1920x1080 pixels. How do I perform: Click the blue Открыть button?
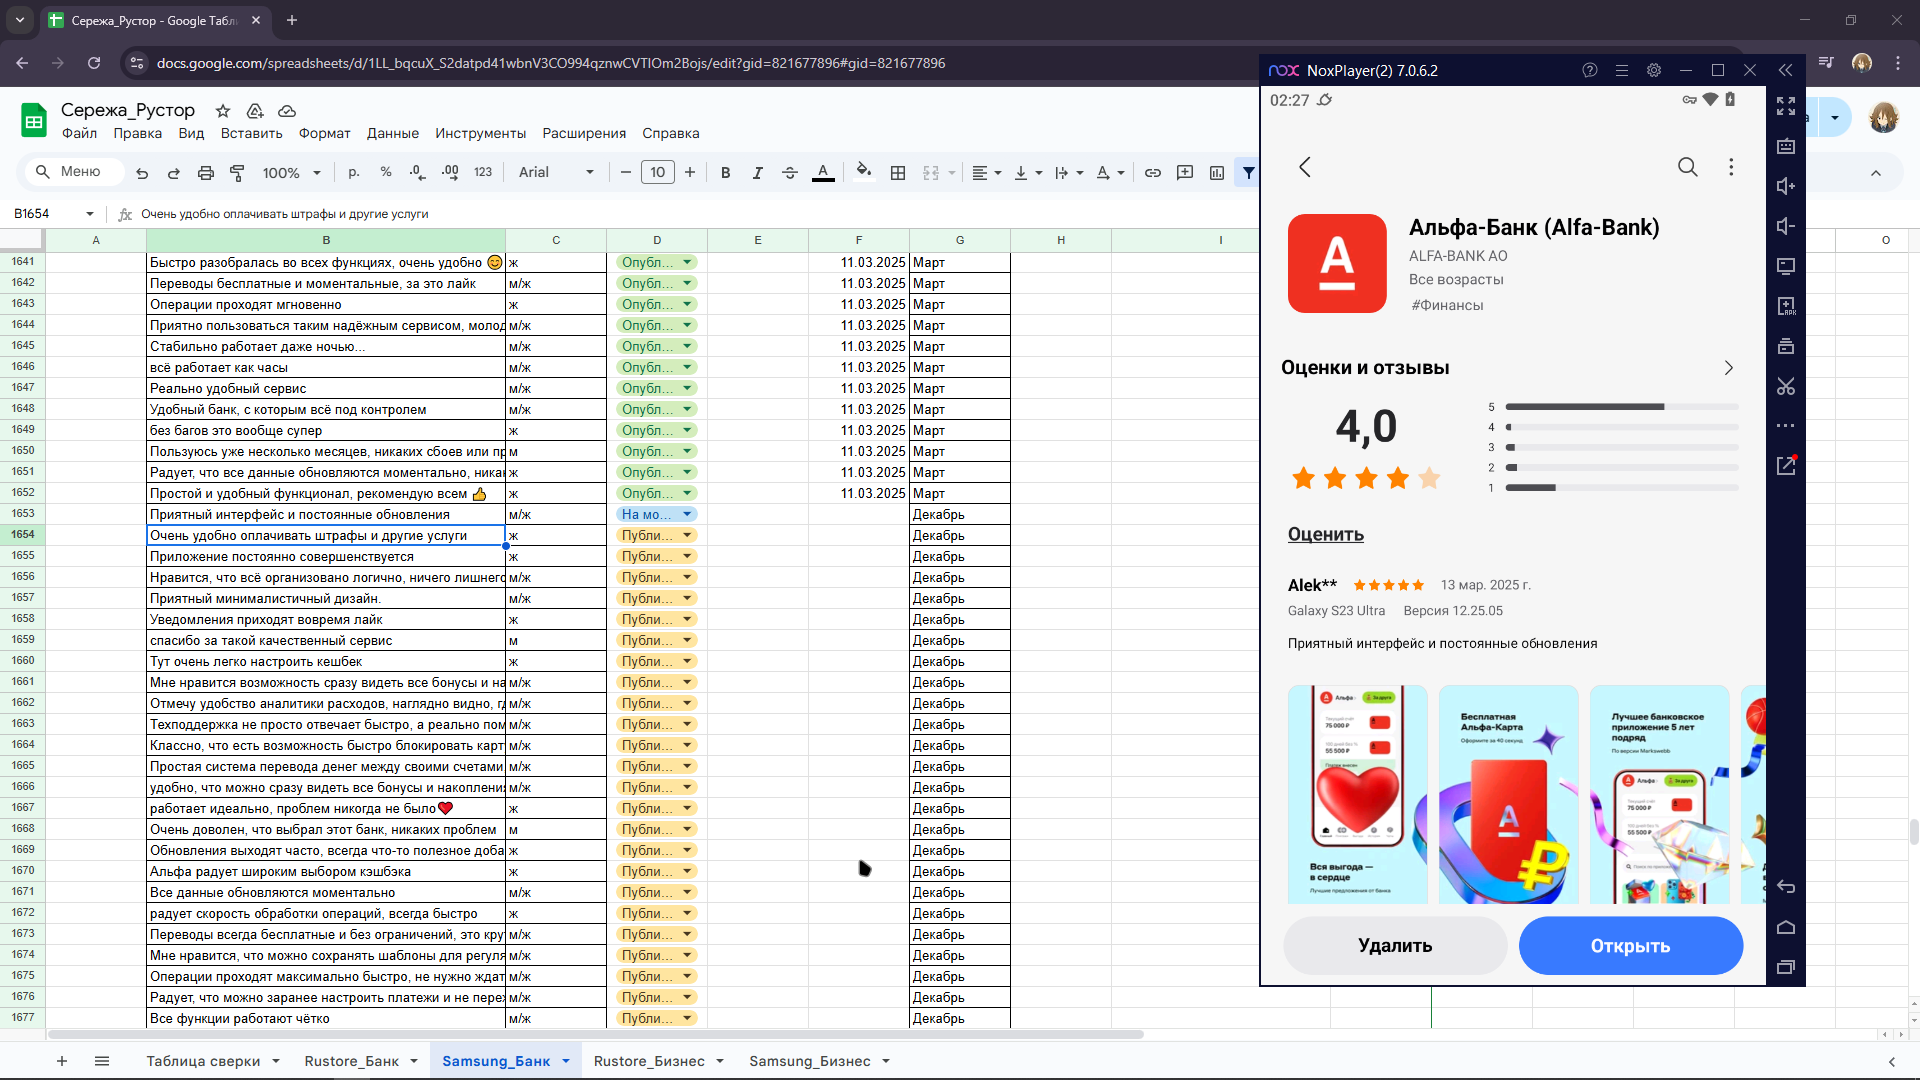coord(1631,946)
